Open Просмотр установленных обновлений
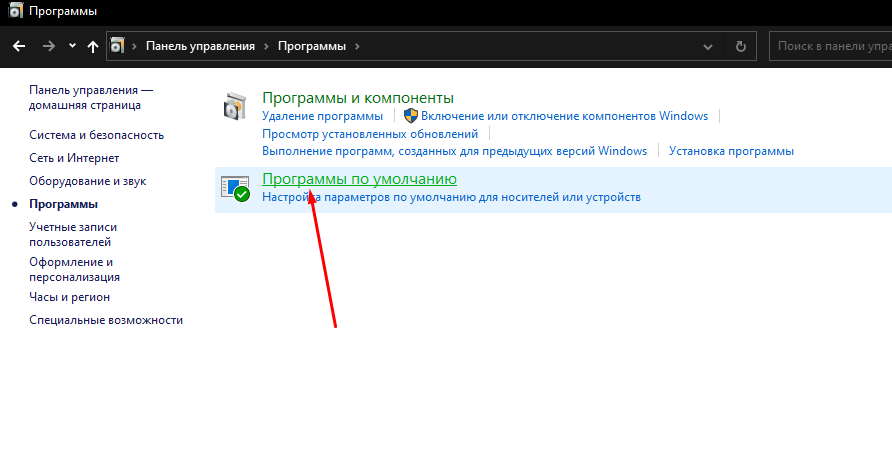 pyautogui.click(x=370, y=134)
